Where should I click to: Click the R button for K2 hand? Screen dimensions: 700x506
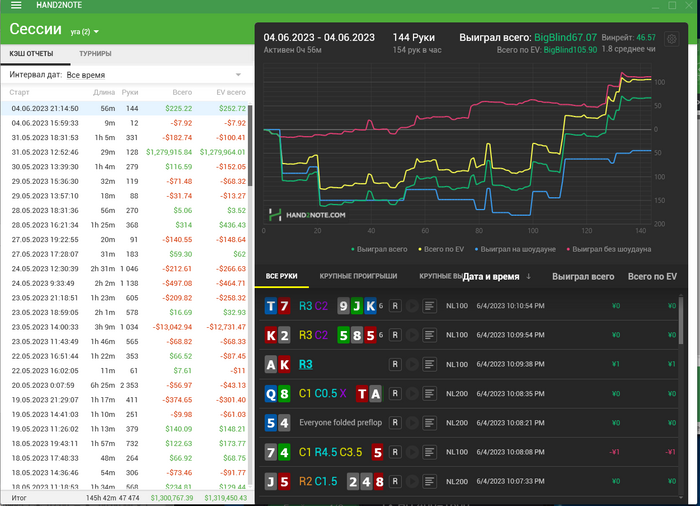coord(395,335)
